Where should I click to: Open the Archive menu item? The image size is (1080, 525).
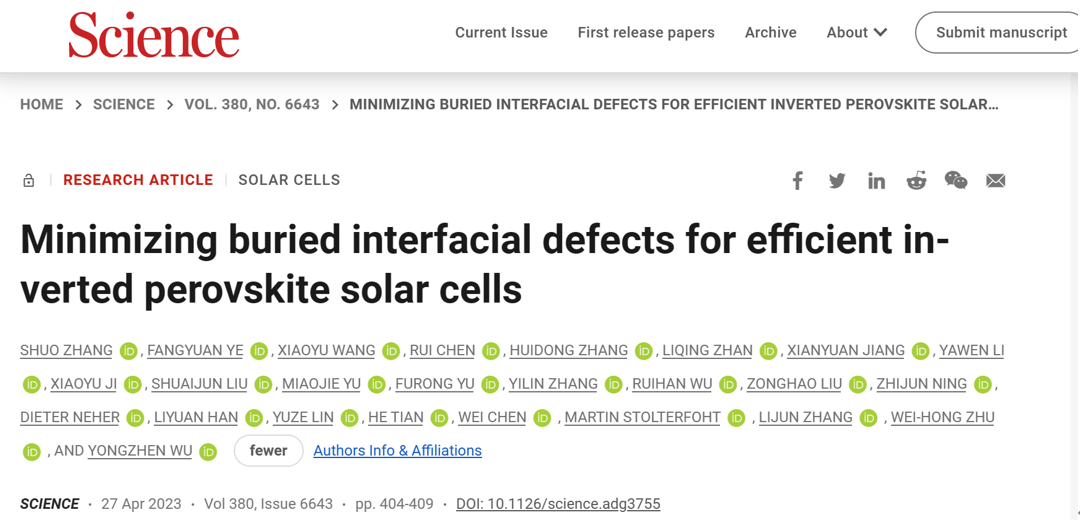771,32
